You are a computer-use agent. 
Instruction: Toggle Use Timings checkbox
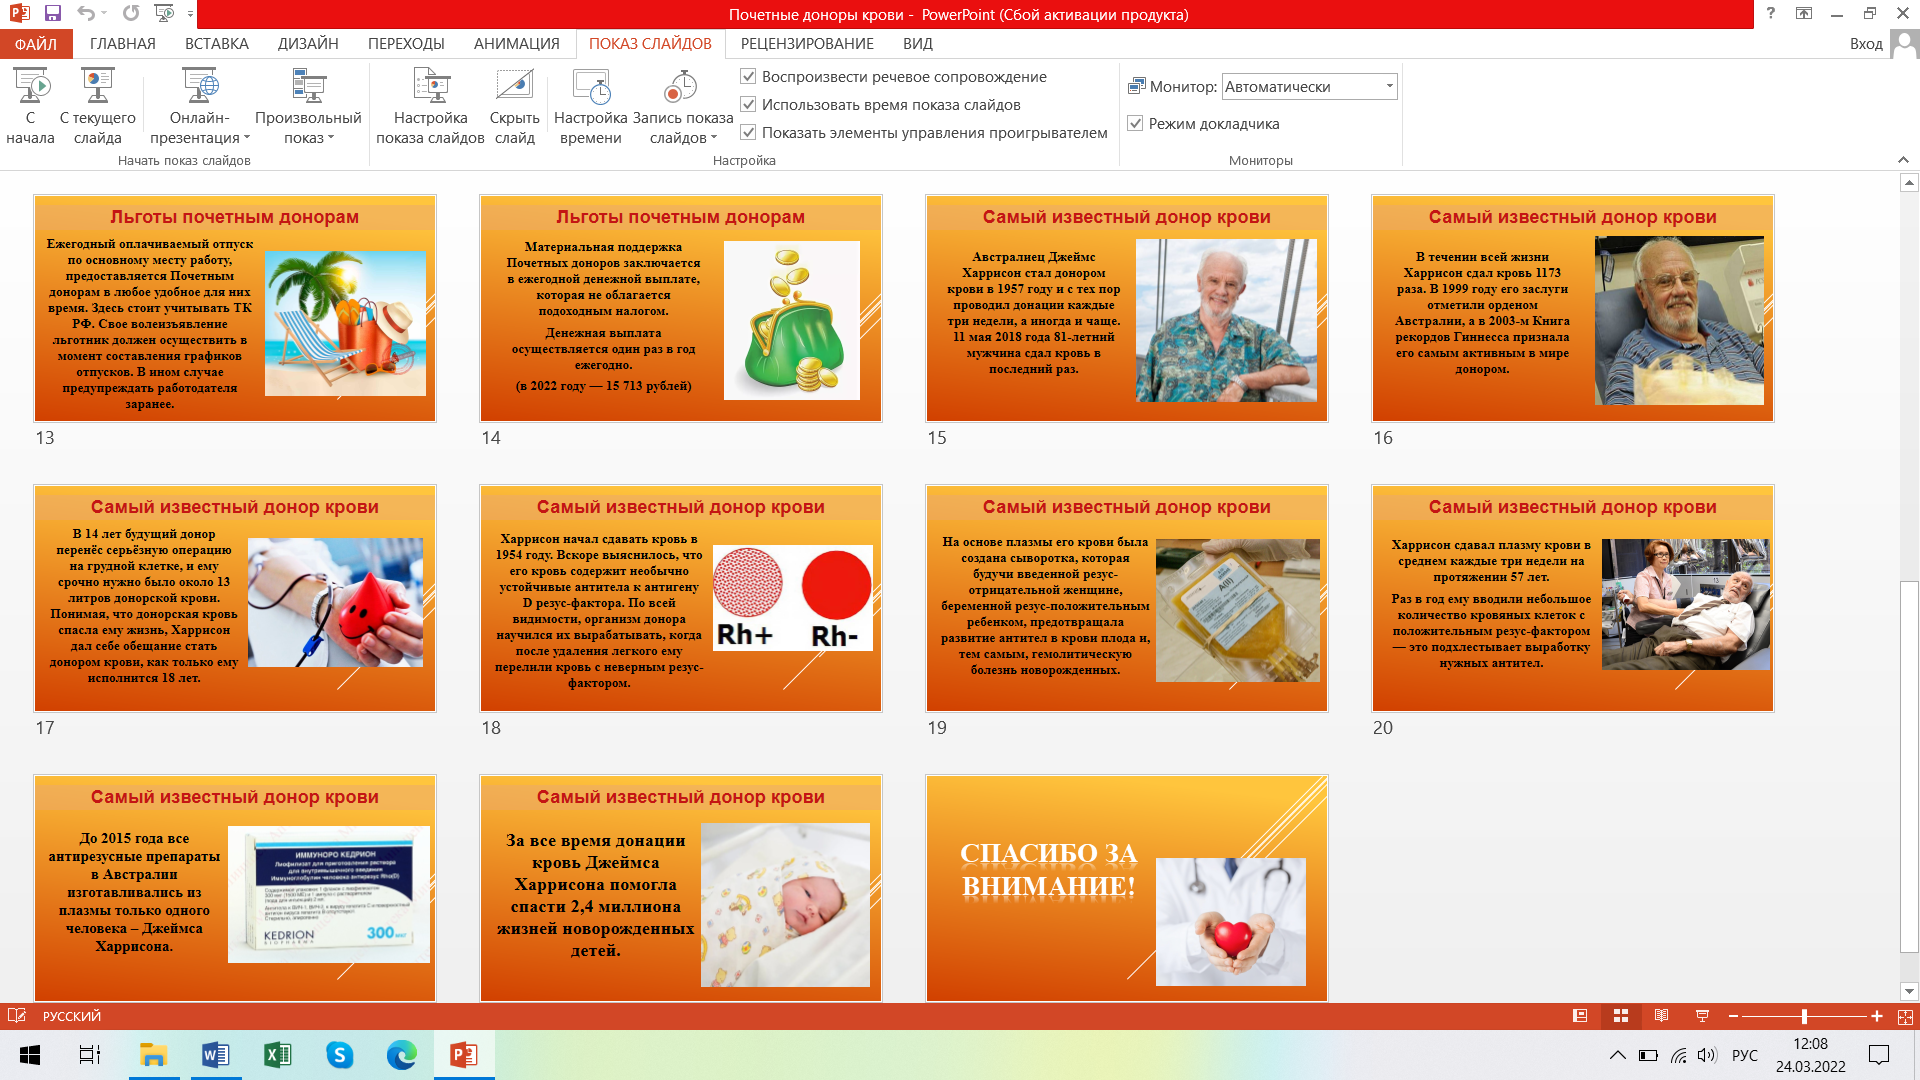pyautogui.click(x=748, y=104)
